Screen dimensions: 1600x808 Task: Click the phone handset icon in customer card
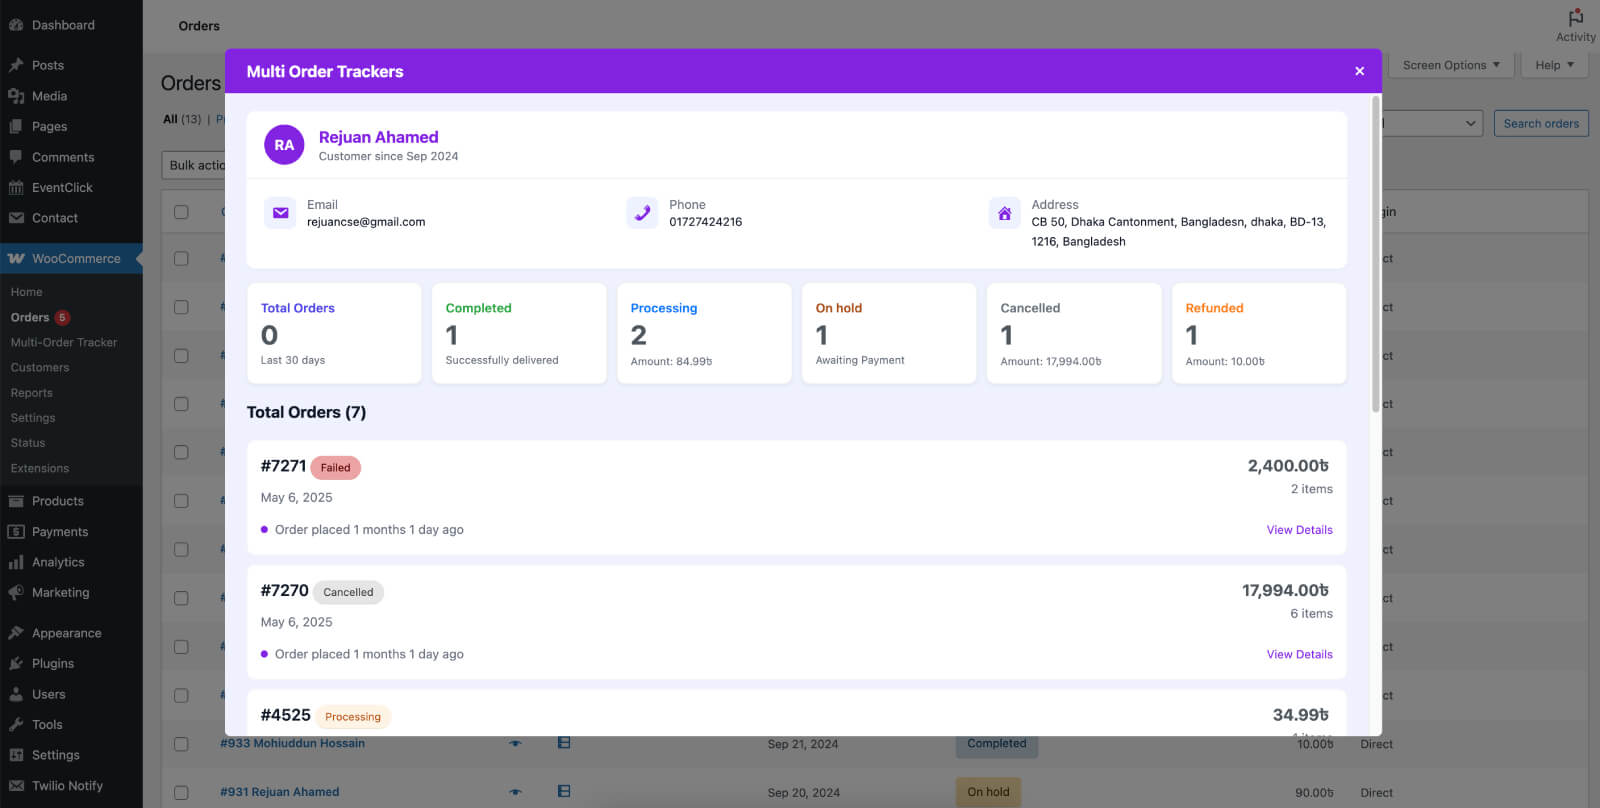click(642, 213)
